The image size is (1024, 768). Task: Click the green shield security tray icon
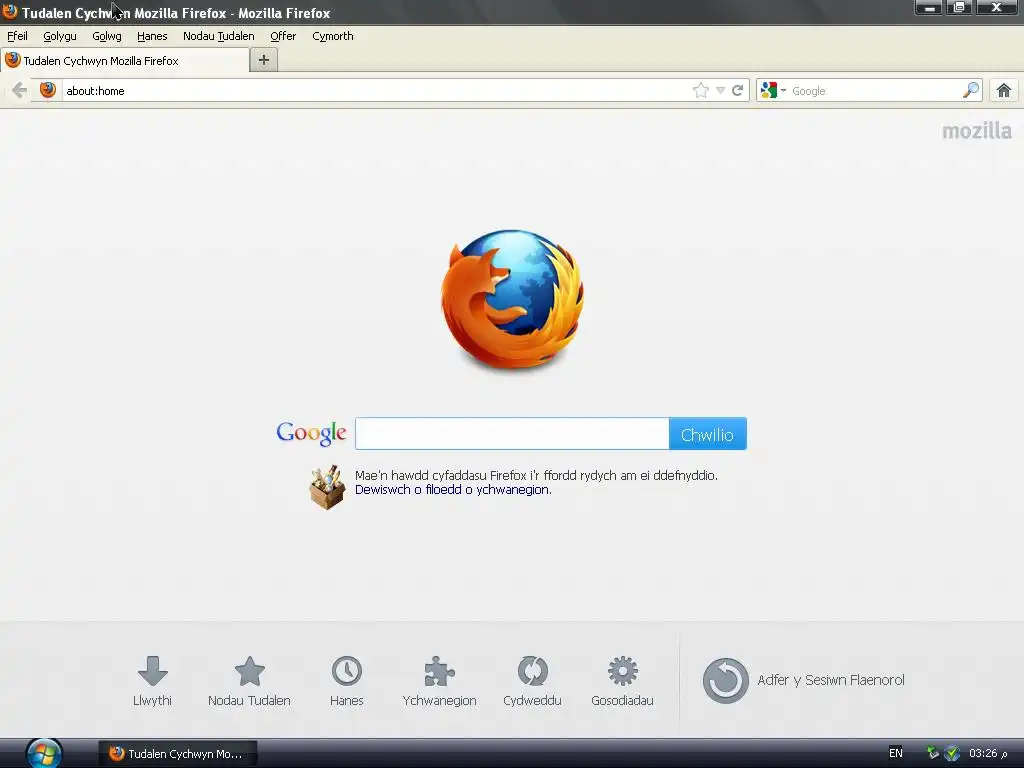pos(953,753)
